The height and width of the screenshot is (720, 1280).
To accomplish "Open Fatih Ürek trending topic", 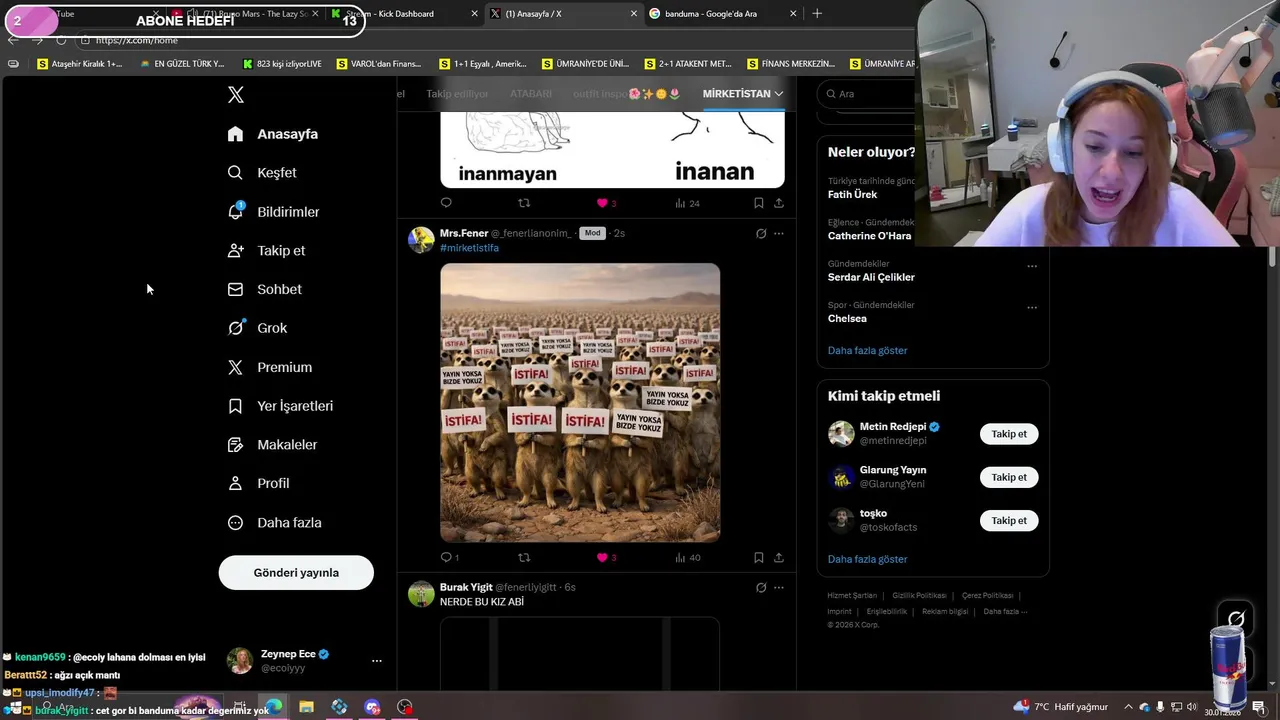I will coord(852,195).
